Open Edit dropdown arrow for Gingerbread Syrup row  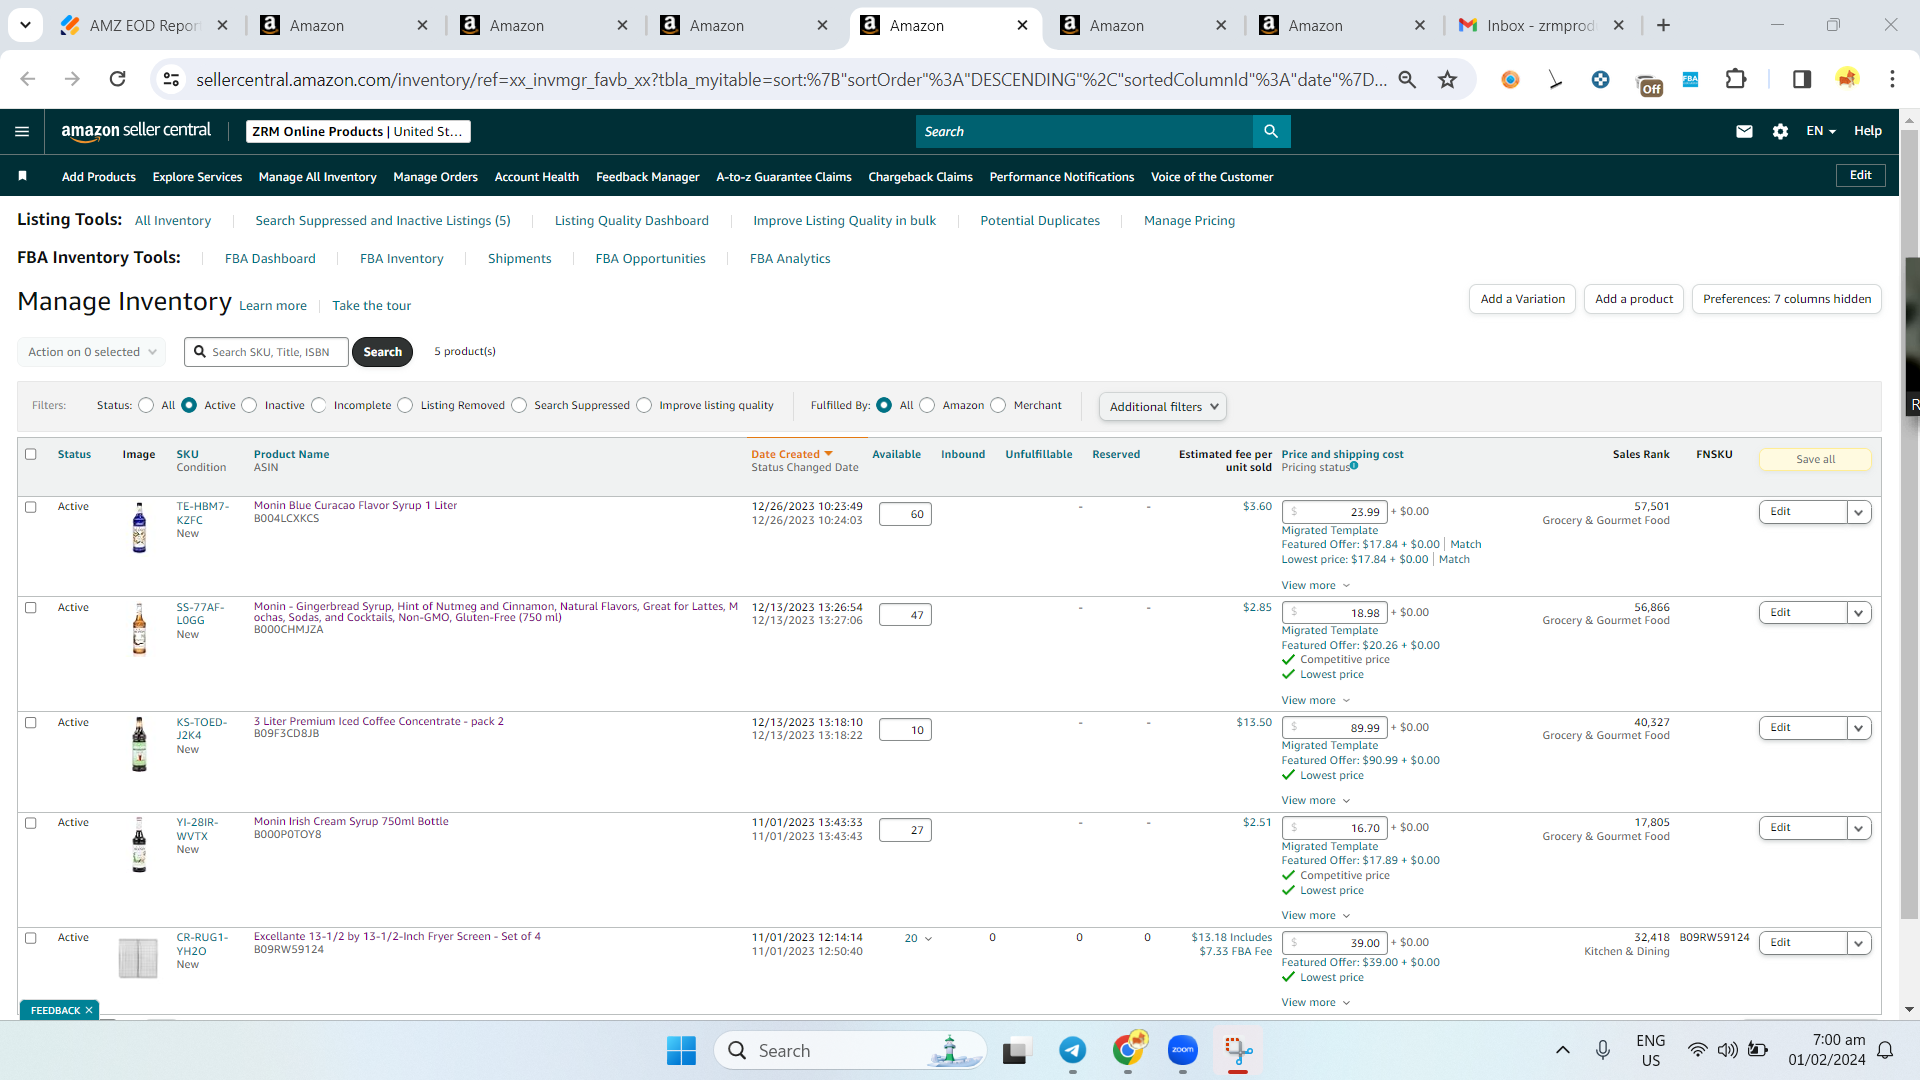click(1859, 613)
